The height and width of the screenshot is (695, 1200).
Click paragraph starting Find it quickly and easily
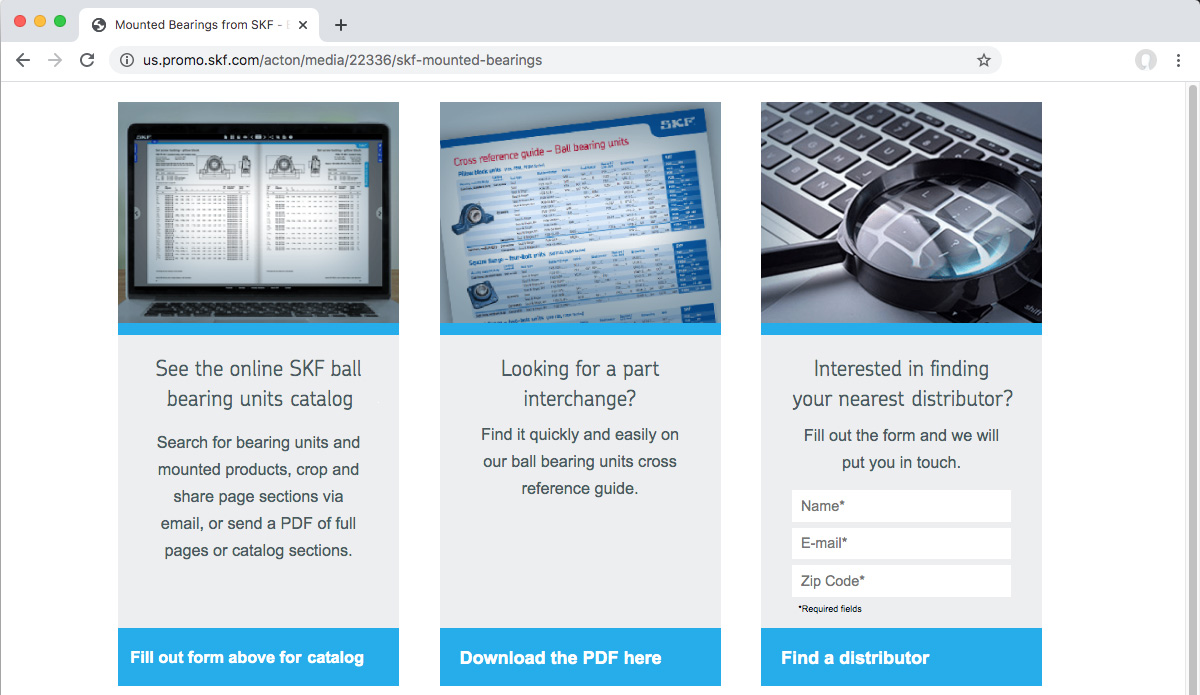click(580, 462)
